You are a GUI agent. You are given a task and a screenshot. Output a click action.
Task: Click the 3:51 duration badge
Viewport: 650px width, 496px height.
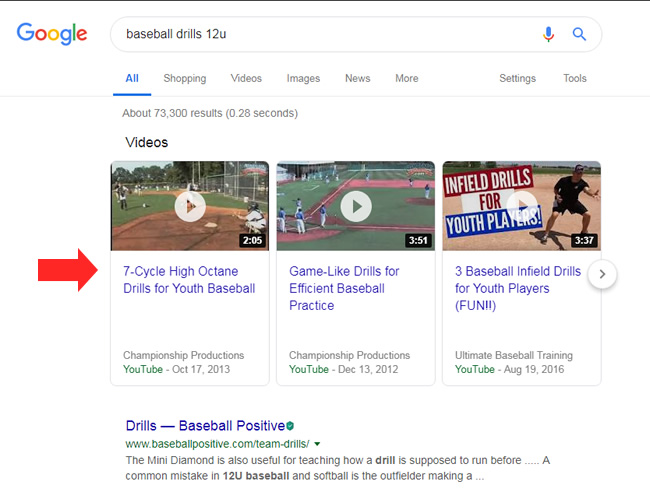coord(418,240)
